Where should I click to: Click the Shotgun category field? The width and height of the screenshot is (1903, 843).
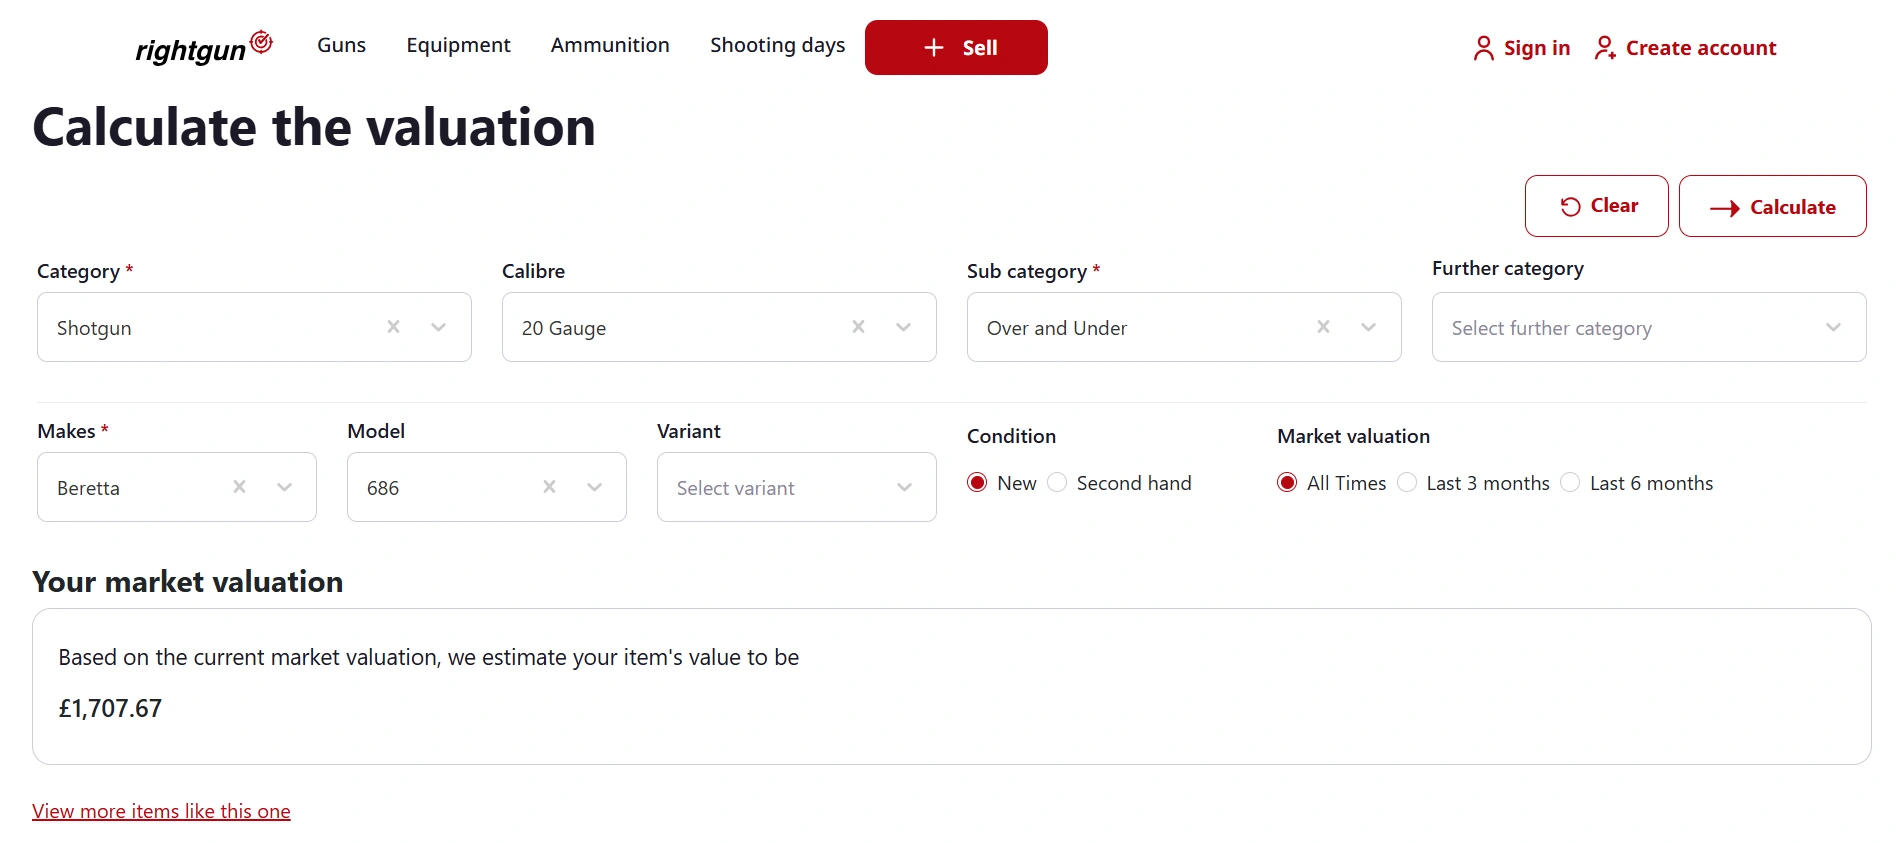pyautogui.click(x=254, y=327)
